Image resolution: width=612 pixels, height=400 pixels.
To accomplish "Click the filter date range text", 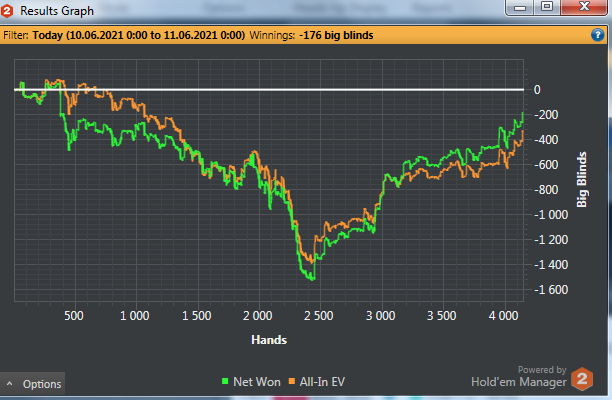I will tap(139, 35).
